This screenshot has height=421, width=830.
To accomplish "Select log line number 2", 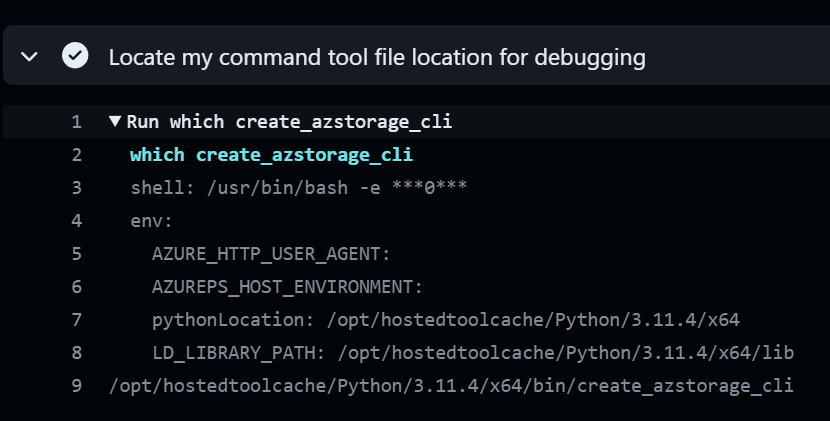I will point(76,155).
